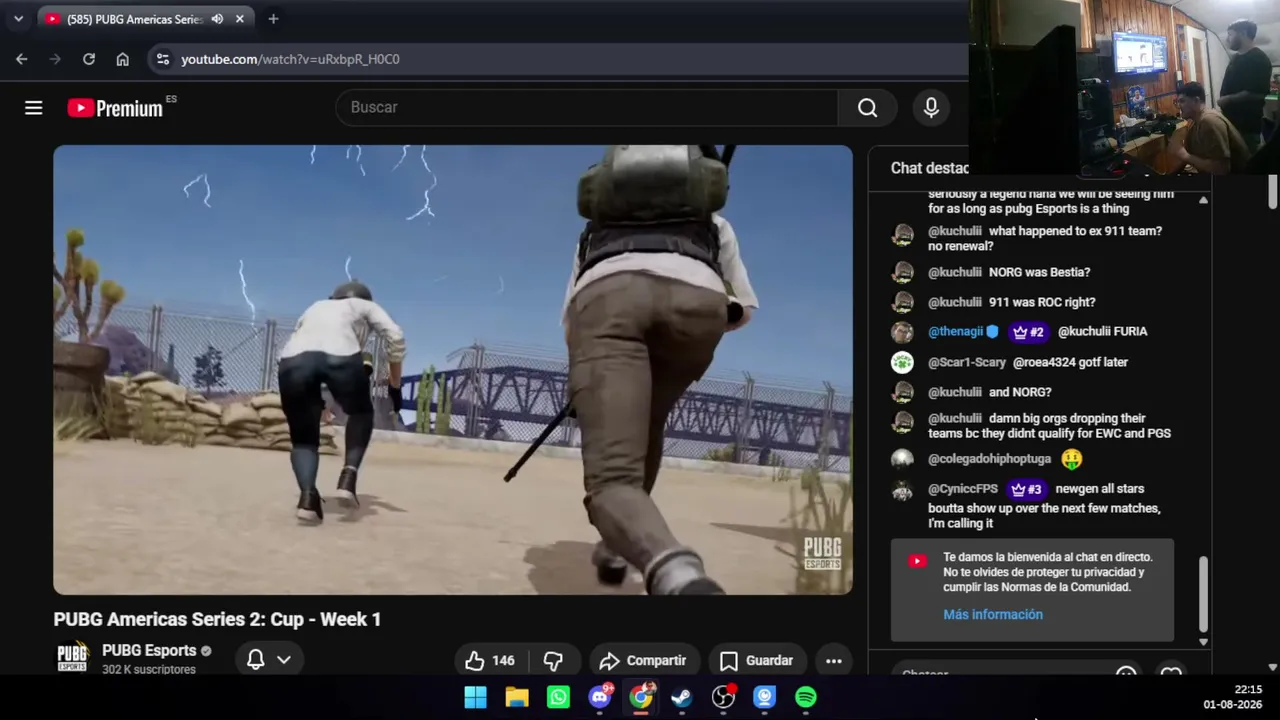Like the video with 146 likes
Image resolution: width=1280 pixels, height=720 pixels.
[x=489, y=660]
